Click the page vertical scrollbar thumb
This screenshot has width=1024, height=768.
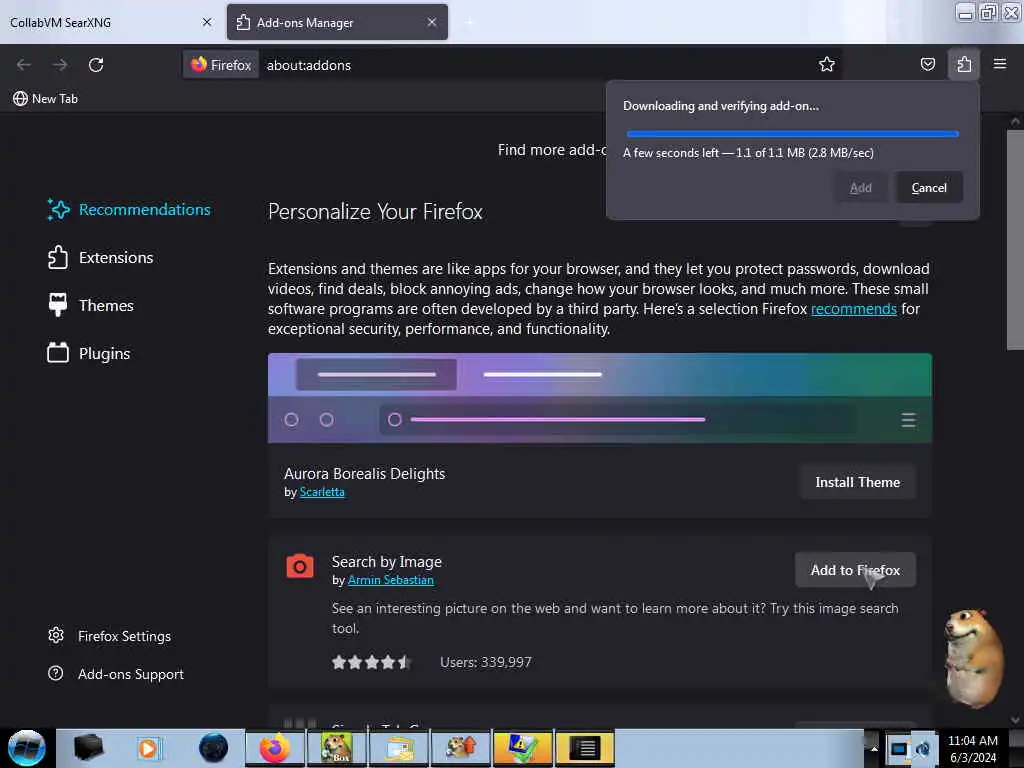tap(1015, 240)
